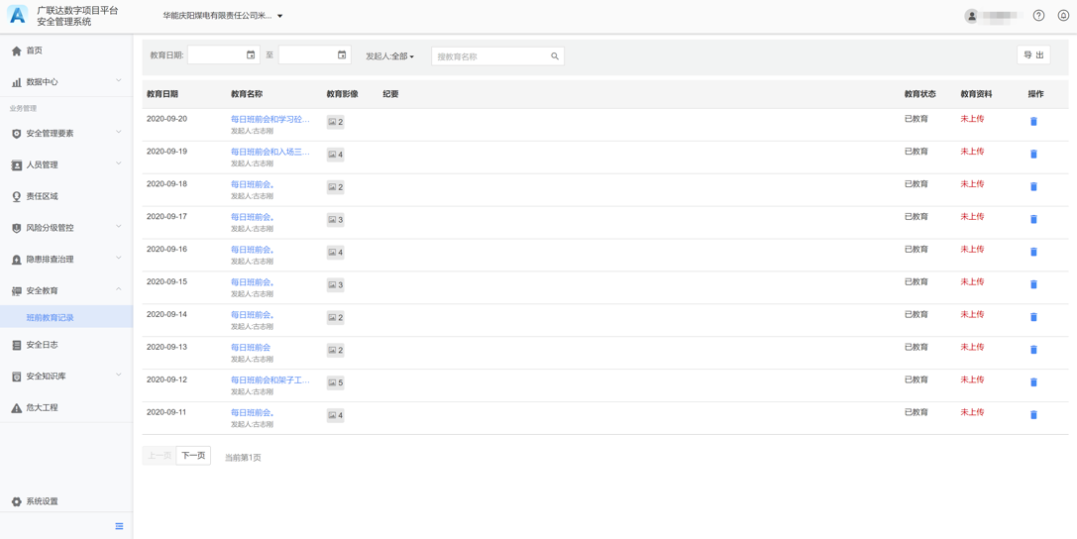
Task: Open the 每日班前会和架子工… record link
Action: point(270,380)
